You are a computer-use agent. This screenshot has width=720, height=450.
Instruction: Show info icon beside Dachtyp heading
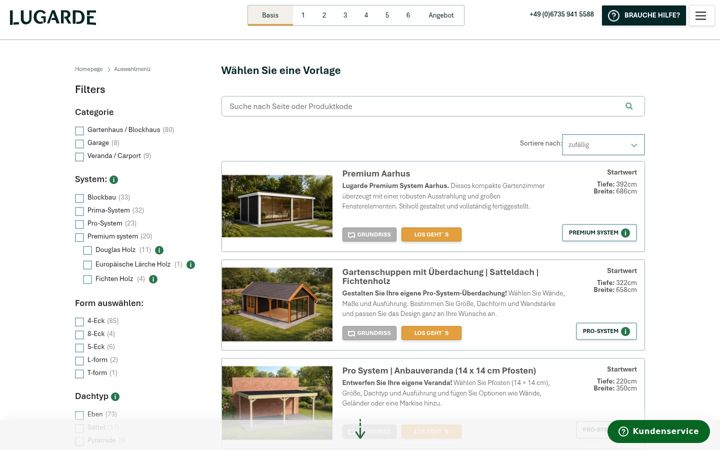click(x=115, y=396)
